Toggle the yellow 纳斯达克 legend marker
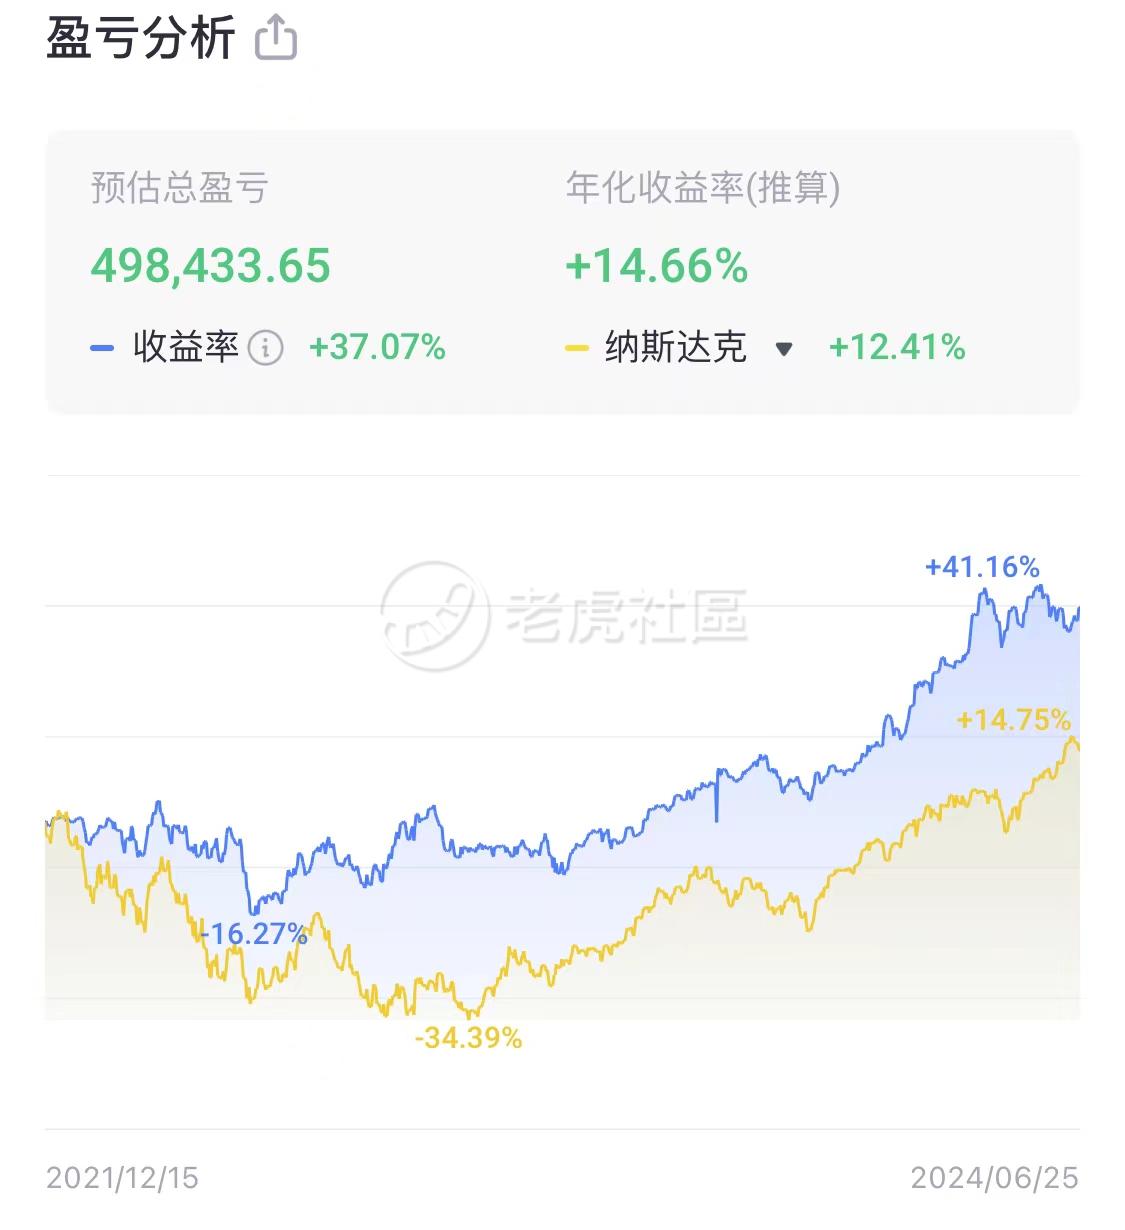Viewport: 1125px width, 1230px height. coord(576,349)
